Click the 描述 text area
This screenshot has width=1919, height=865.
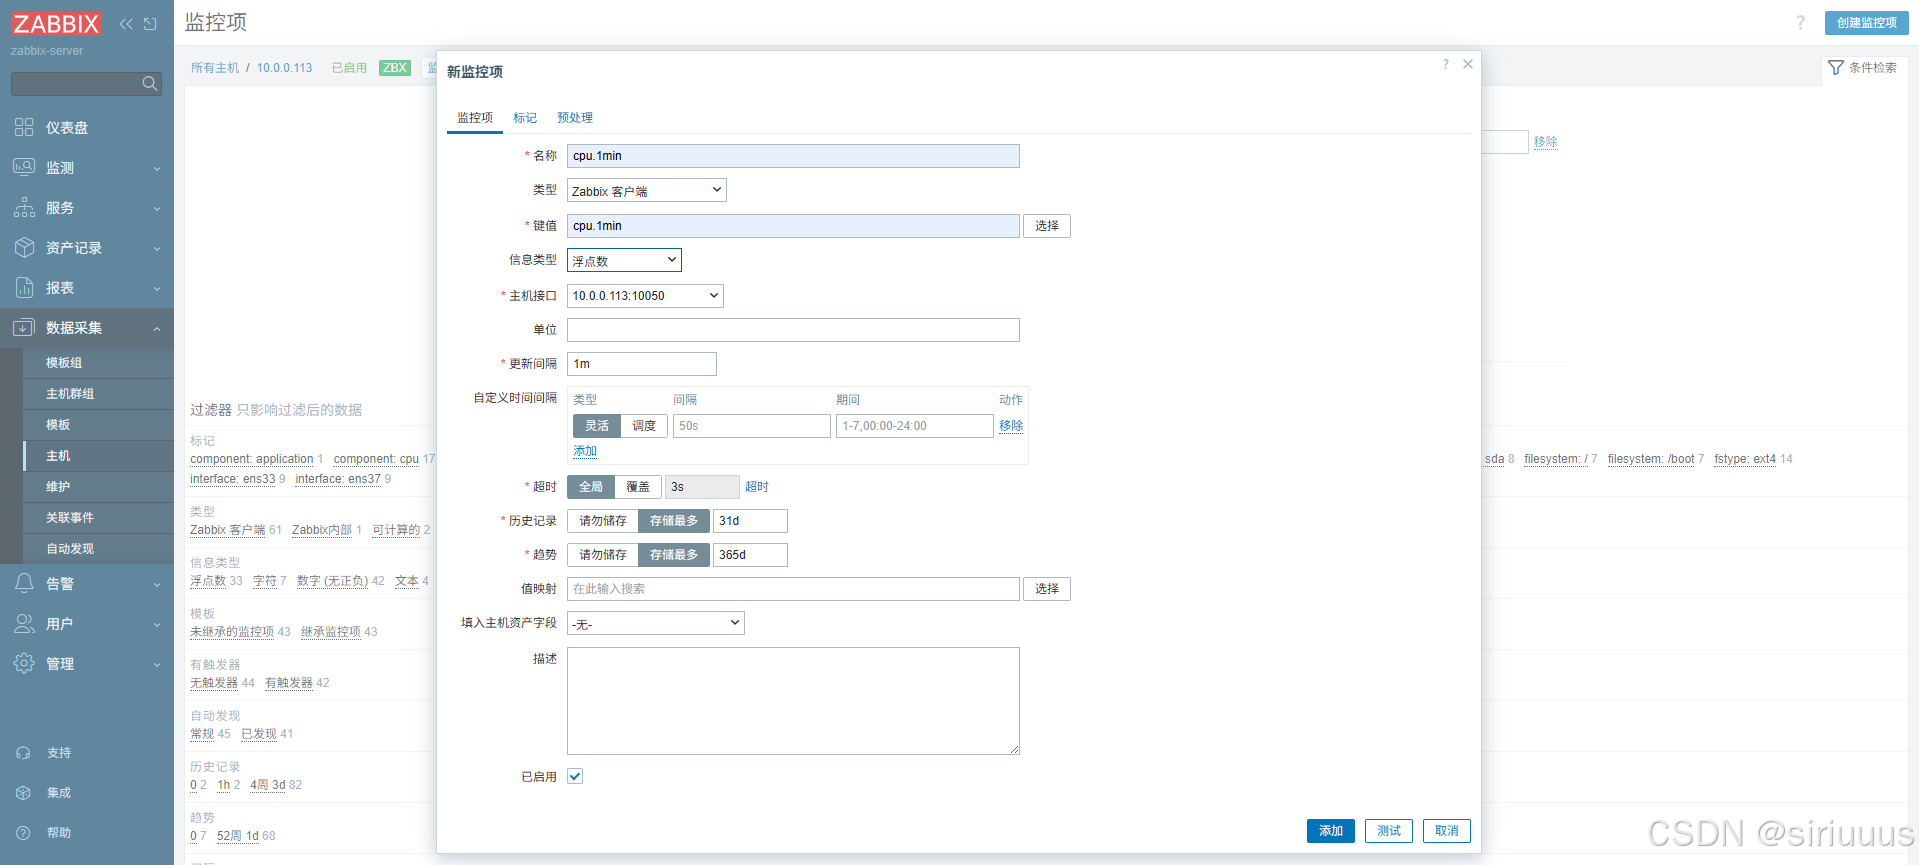[793, 701]
